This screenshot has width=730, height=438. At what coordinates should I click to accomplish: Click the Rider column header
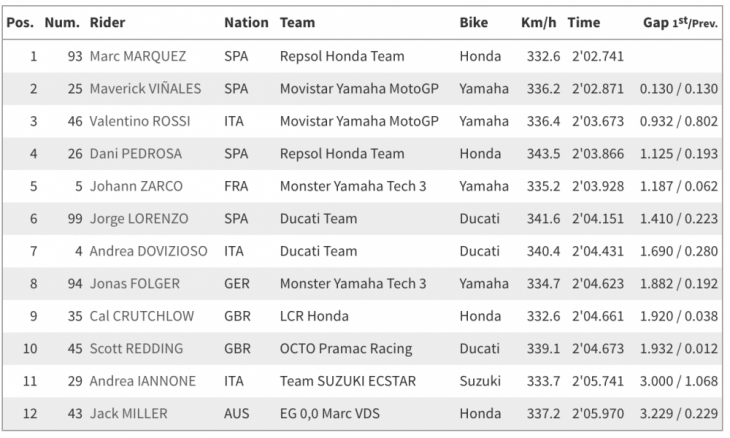coord(107,22)
